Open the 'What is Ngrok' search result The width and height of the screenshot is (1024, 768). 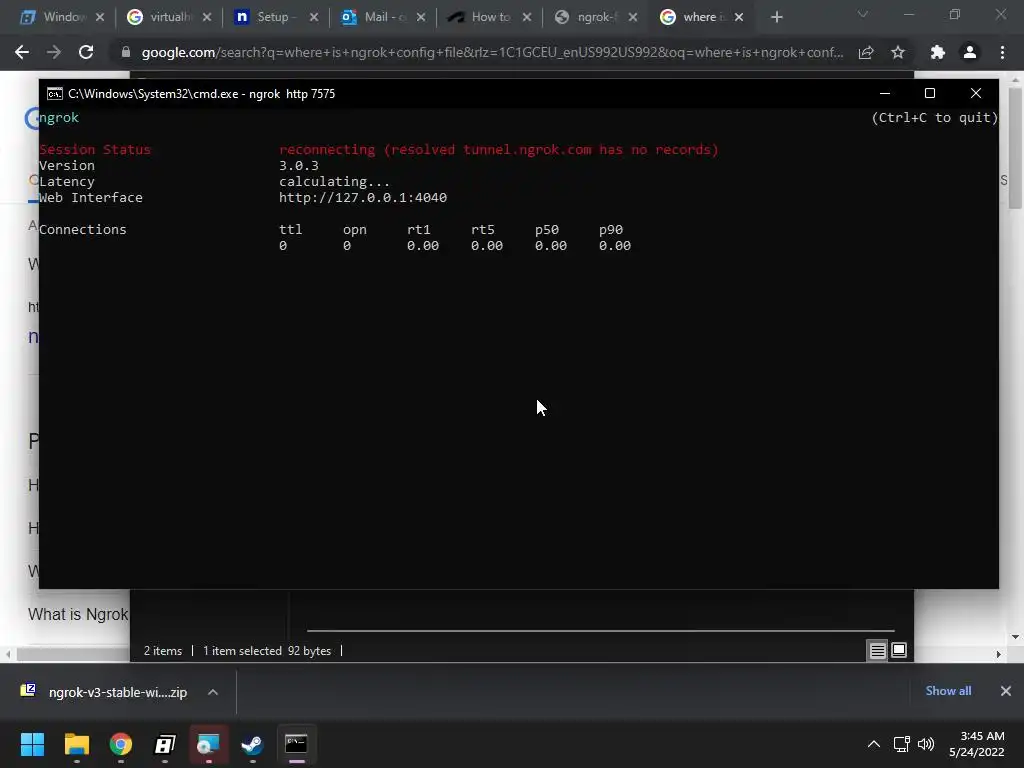click(x=78, y=615)
